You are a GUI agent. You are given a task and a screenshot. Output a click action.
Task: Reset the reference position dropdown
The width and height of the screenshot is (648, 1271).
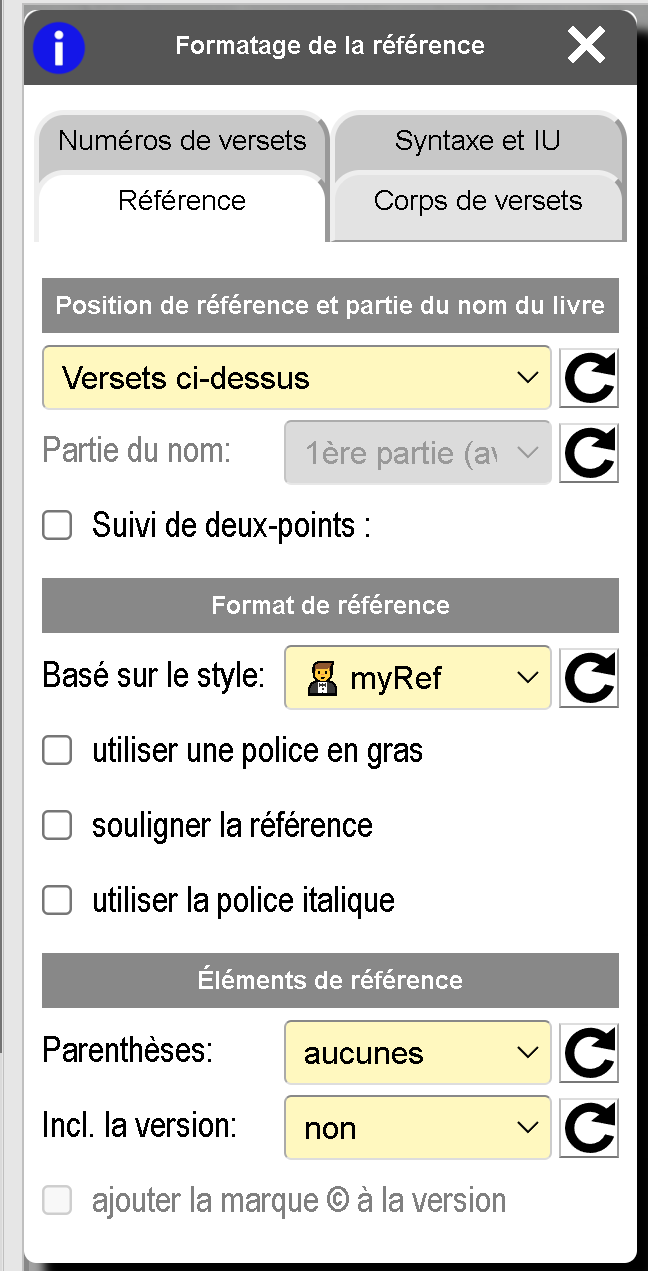588,378
